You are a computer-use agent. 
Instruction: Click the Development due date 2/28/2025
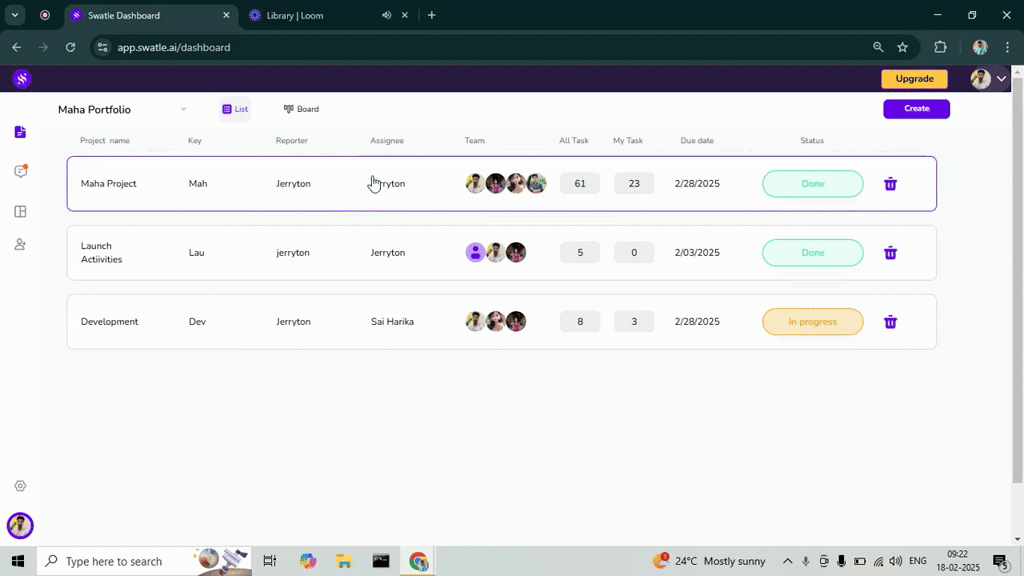tap(697, 321)
